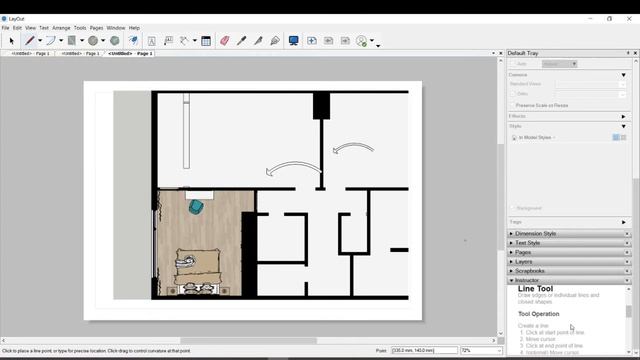Image resolution: width=640 pixels, height=360 pixels.
Task: Select the Style eyedropper tool
Action: [242, 40]
